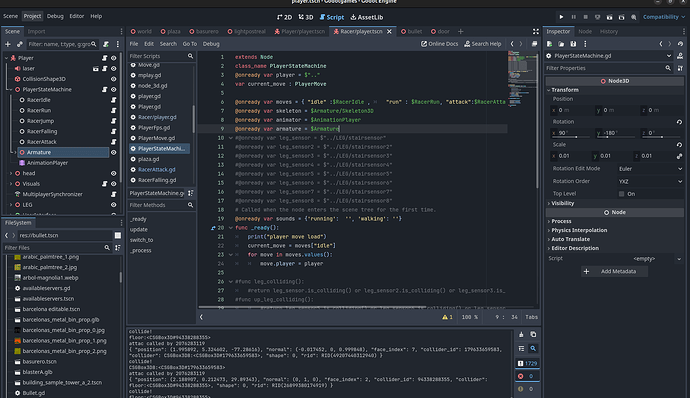690x398 pixels.
Task: Click the remote debug deploy icon
Action: tap(597, 17)
